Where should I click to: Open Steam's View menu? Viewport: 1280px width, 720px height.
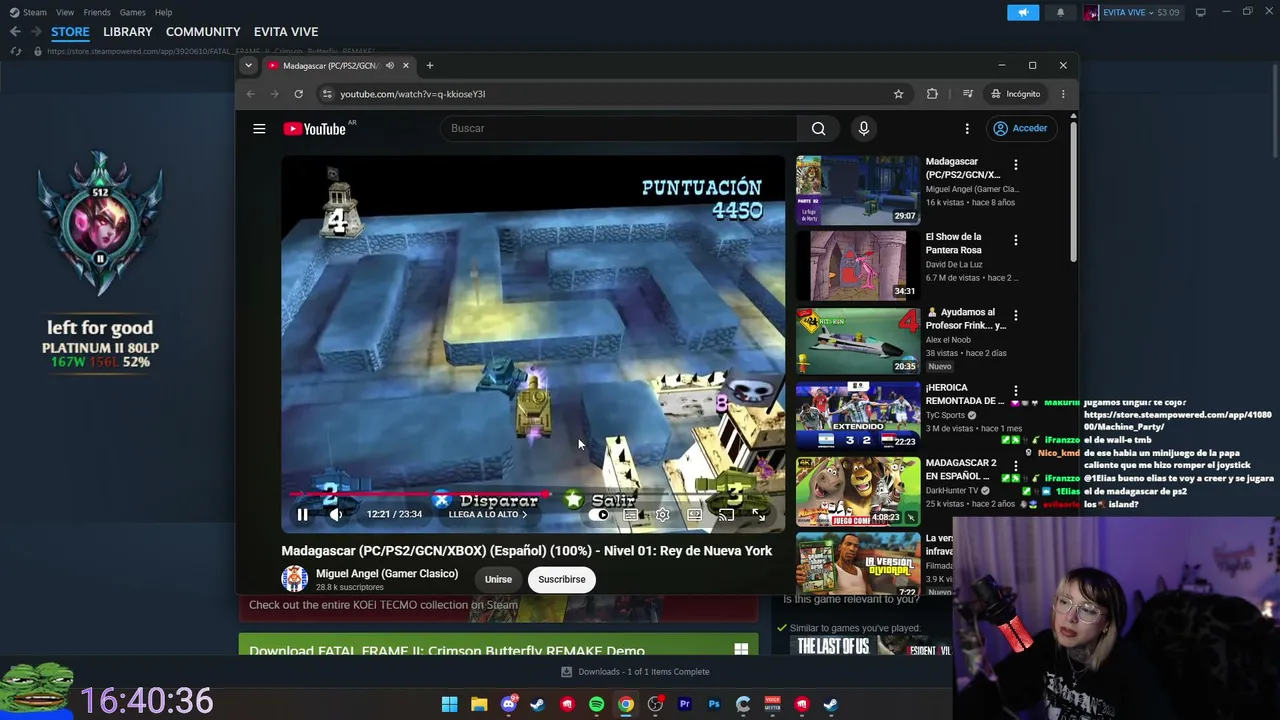point(65,12)
